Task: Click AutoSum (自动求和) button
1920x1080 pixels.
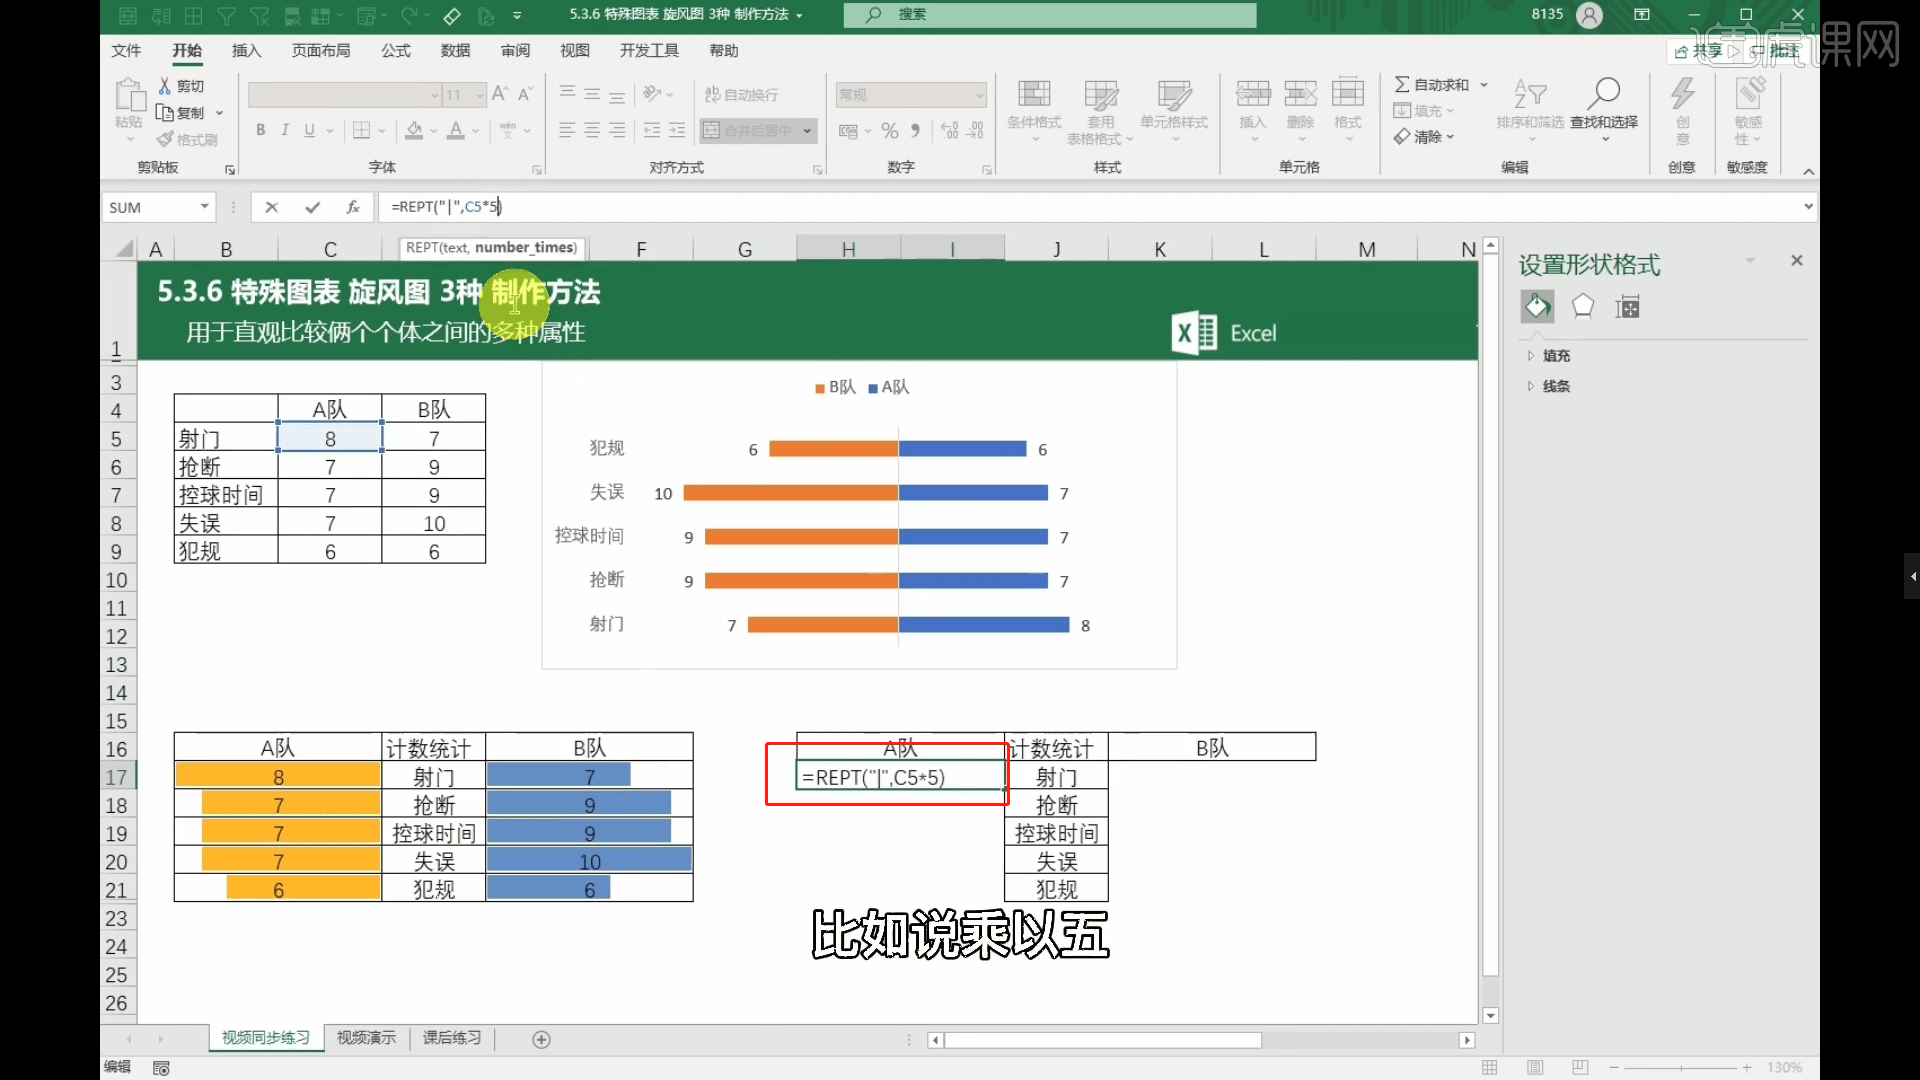Action: click(x=1432, y=85)
